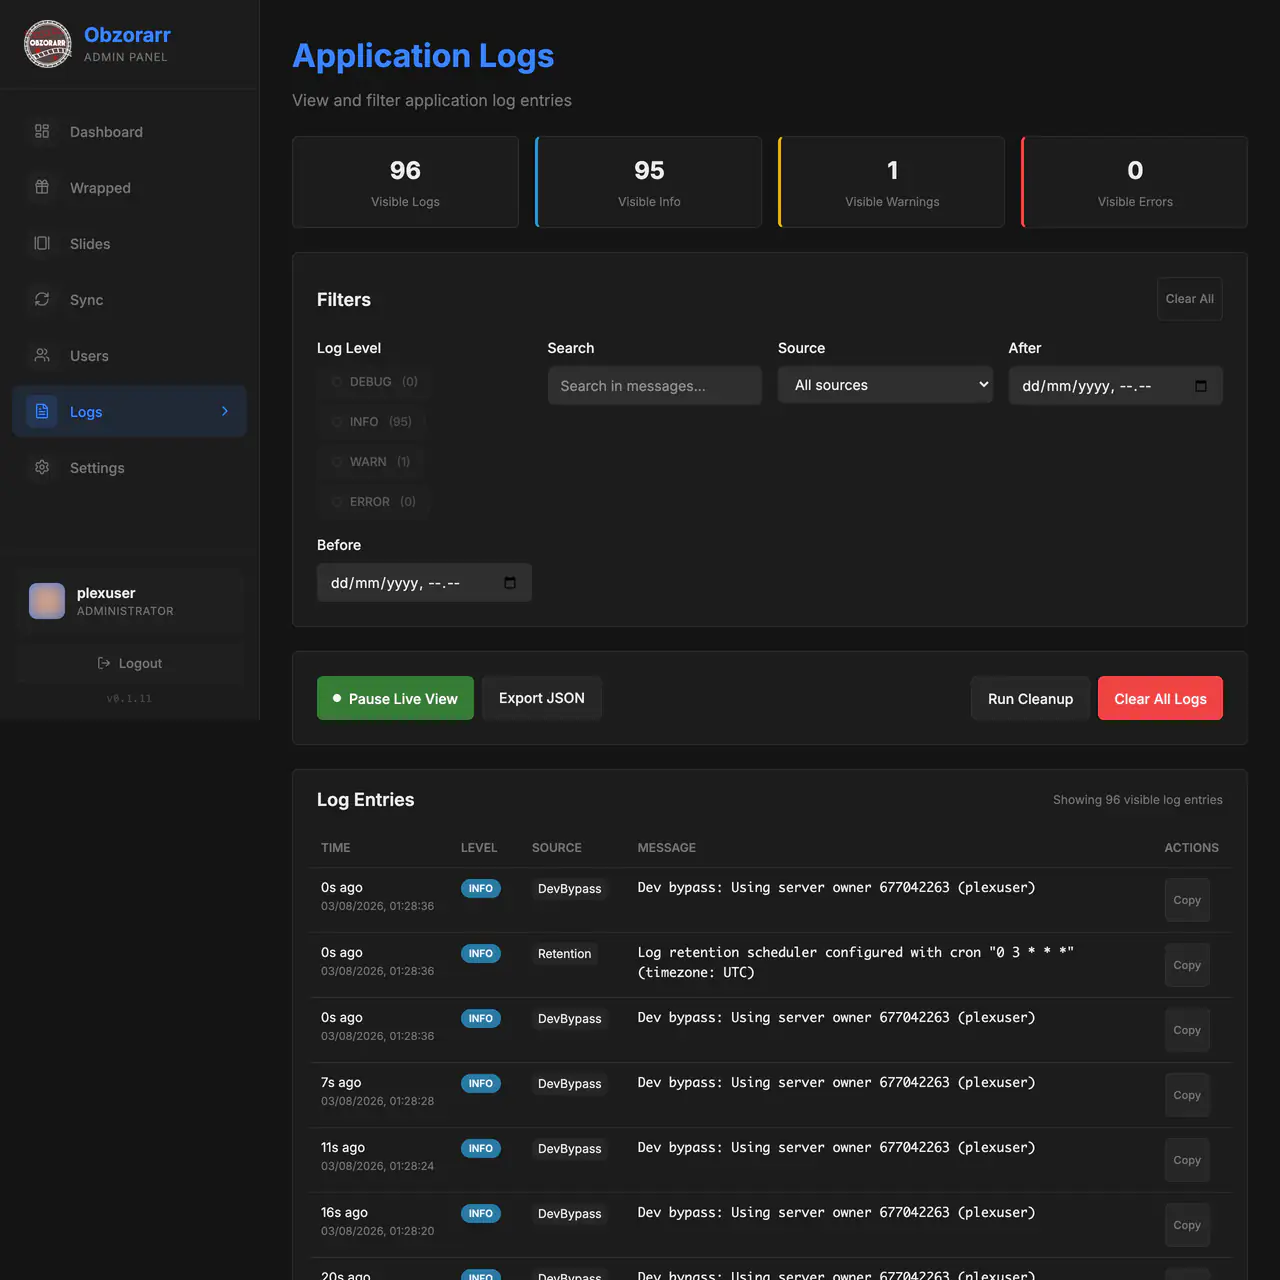
Task: Click the Settings gear icon
Action: pyautogui.click(x=42, y=467)
